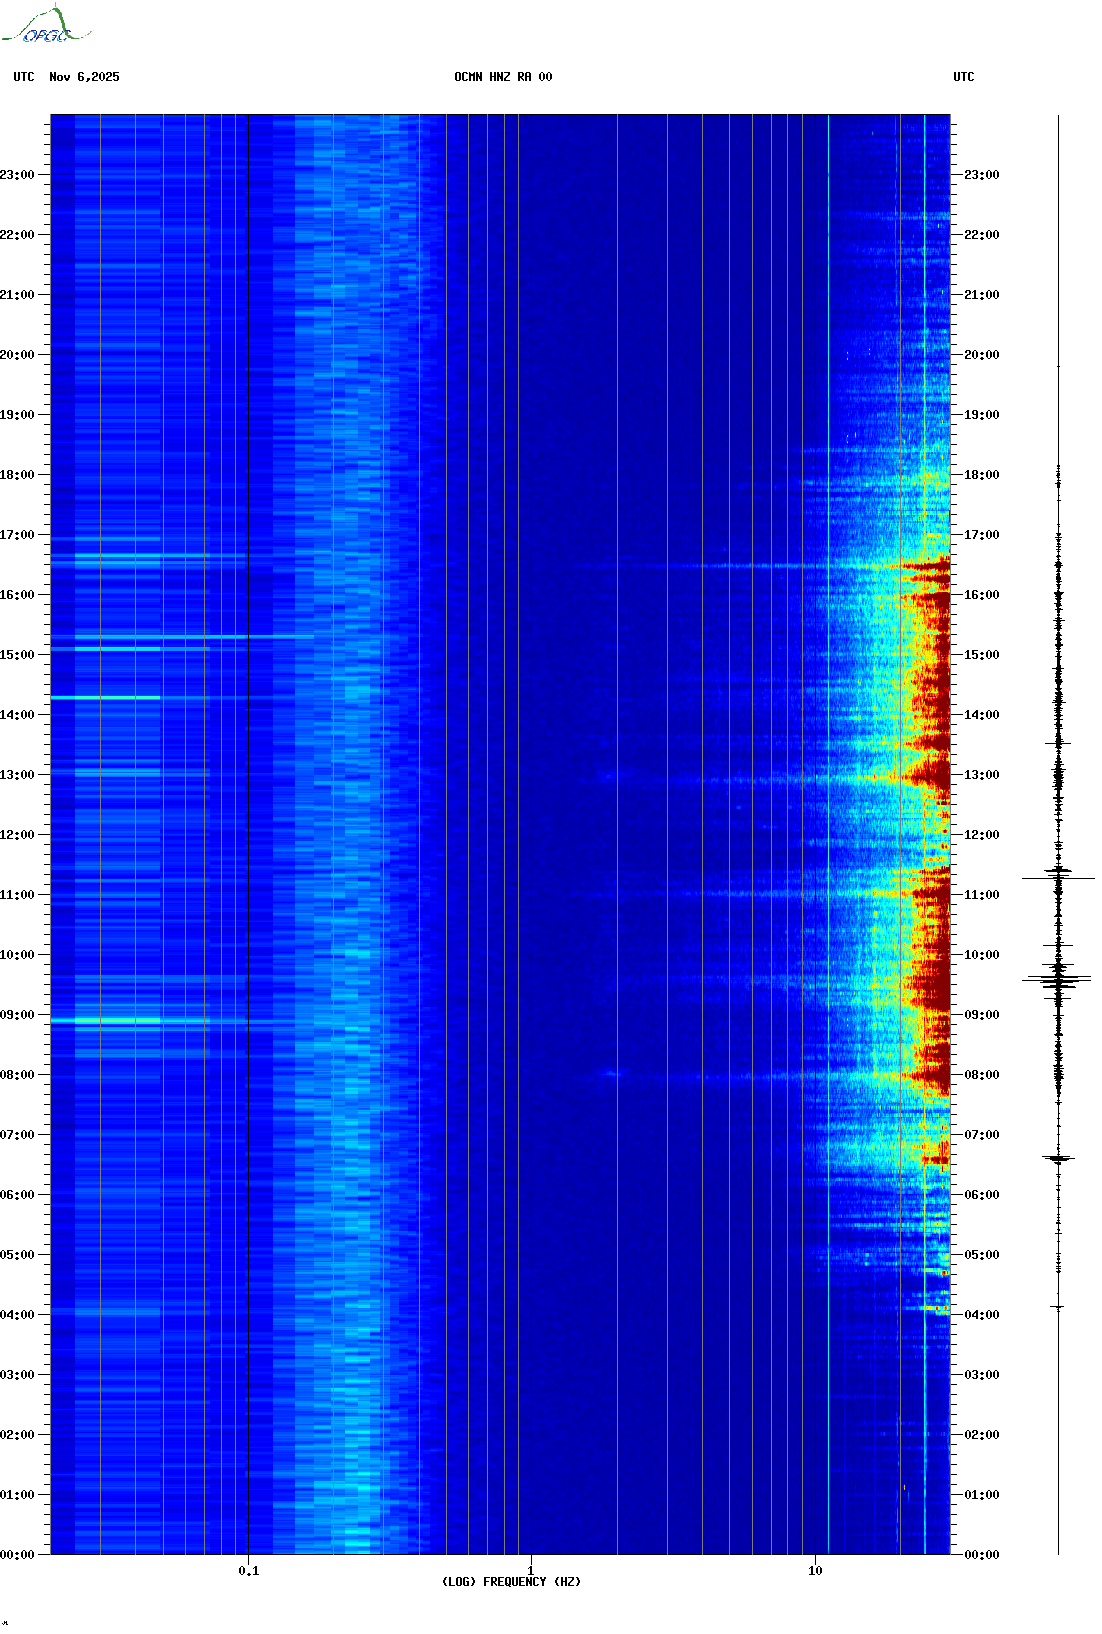Click the black vertical line at 0.1 Hz

[248, 800]
